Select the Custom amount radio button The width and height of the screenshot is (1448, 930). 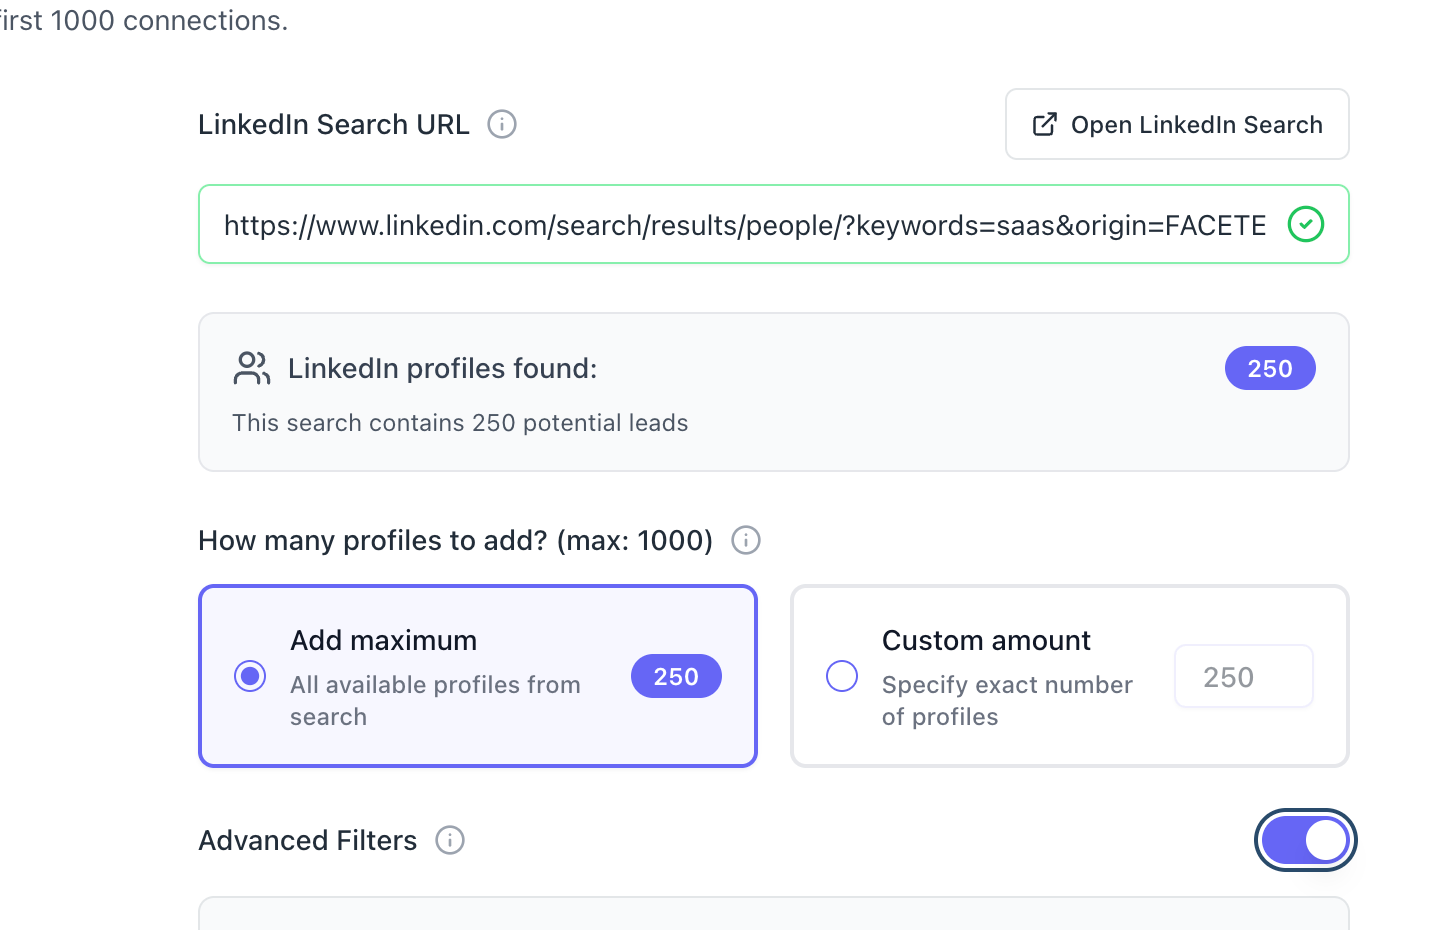pos(842,676)
